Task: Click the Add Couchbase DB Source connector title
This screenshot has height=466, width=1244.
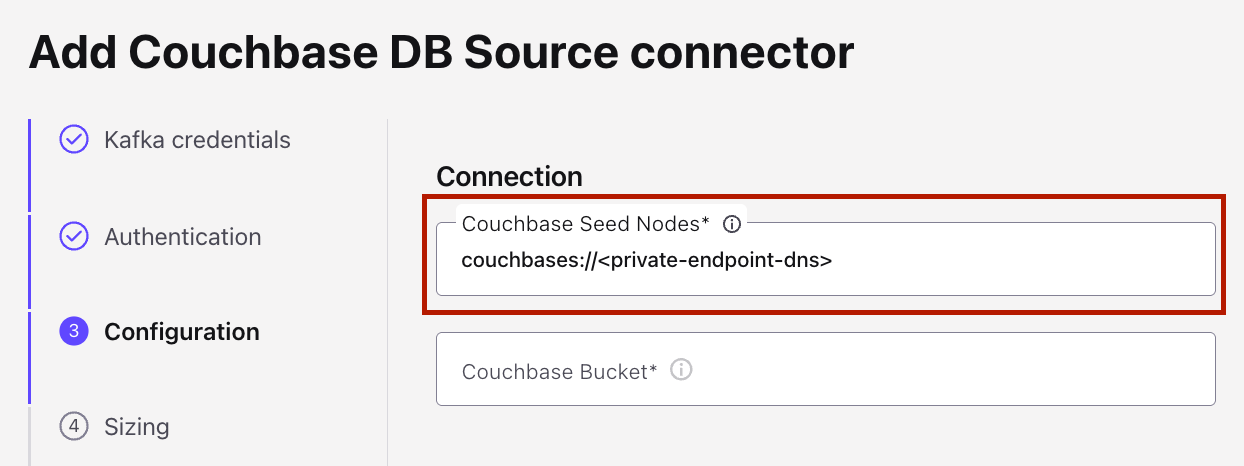Action: click(x=441, y=52)
